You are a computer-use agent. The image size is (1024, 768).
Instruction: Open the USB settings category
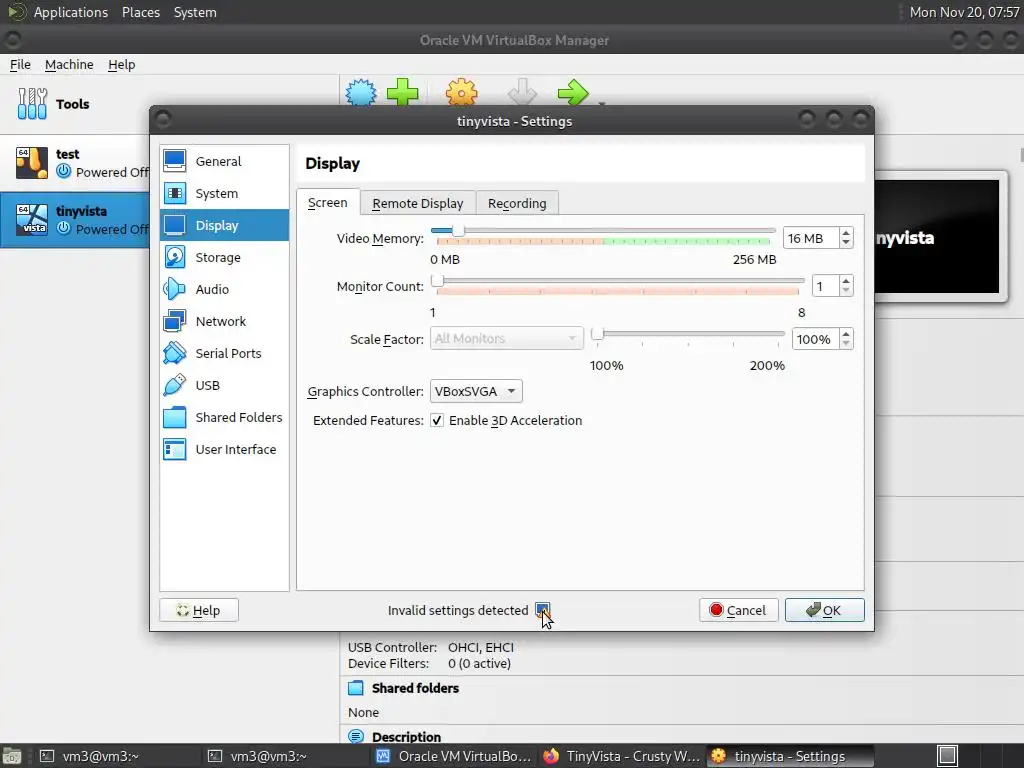click(x=224, y=385)
